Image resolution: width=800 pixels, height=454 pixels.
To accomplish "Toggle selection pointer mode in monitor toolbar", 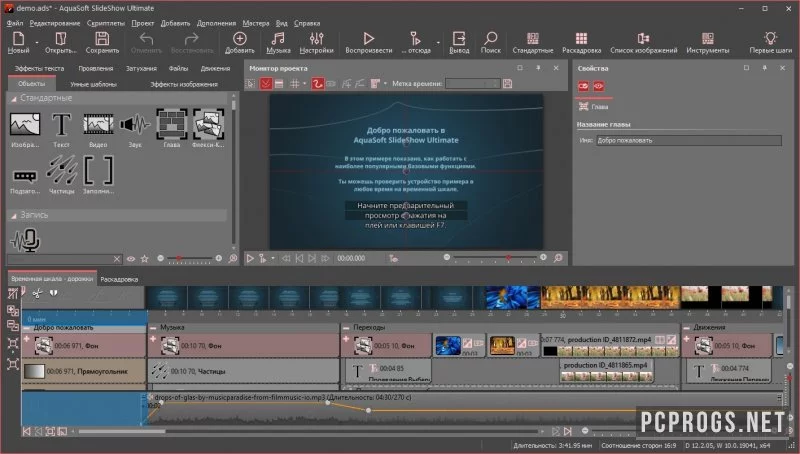I will tap(251, 84).
